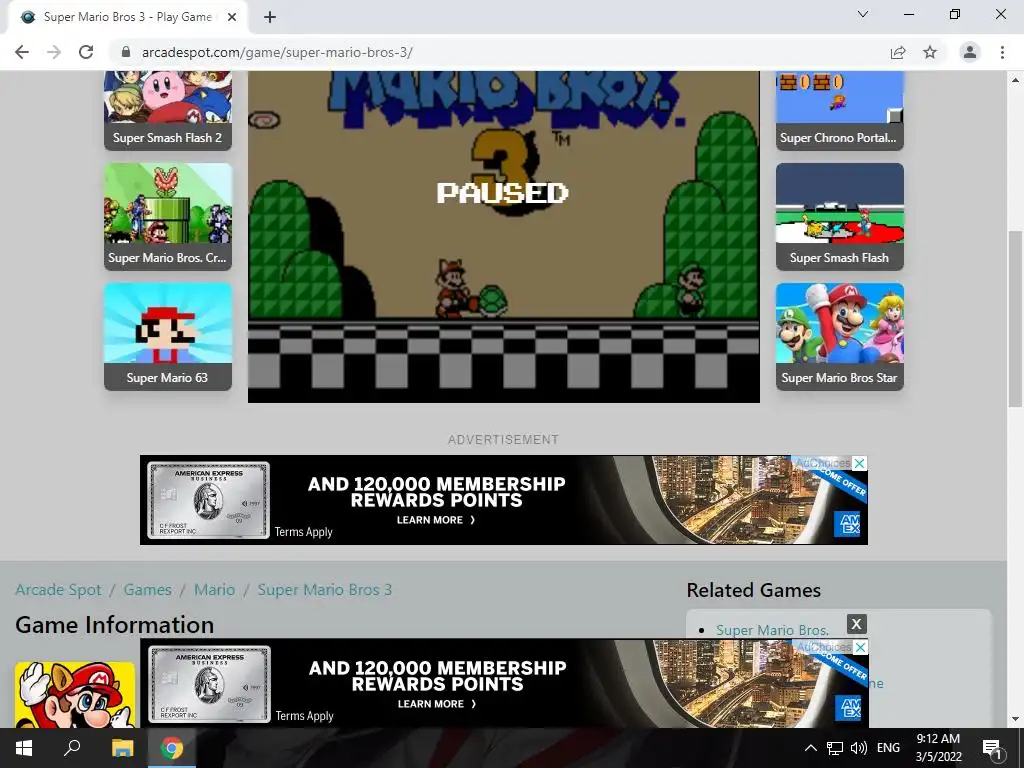This screenshot has width=1024, height=768.
Task: Open network status tray icon
Action: pyautogui.click(x=835, y=748)
